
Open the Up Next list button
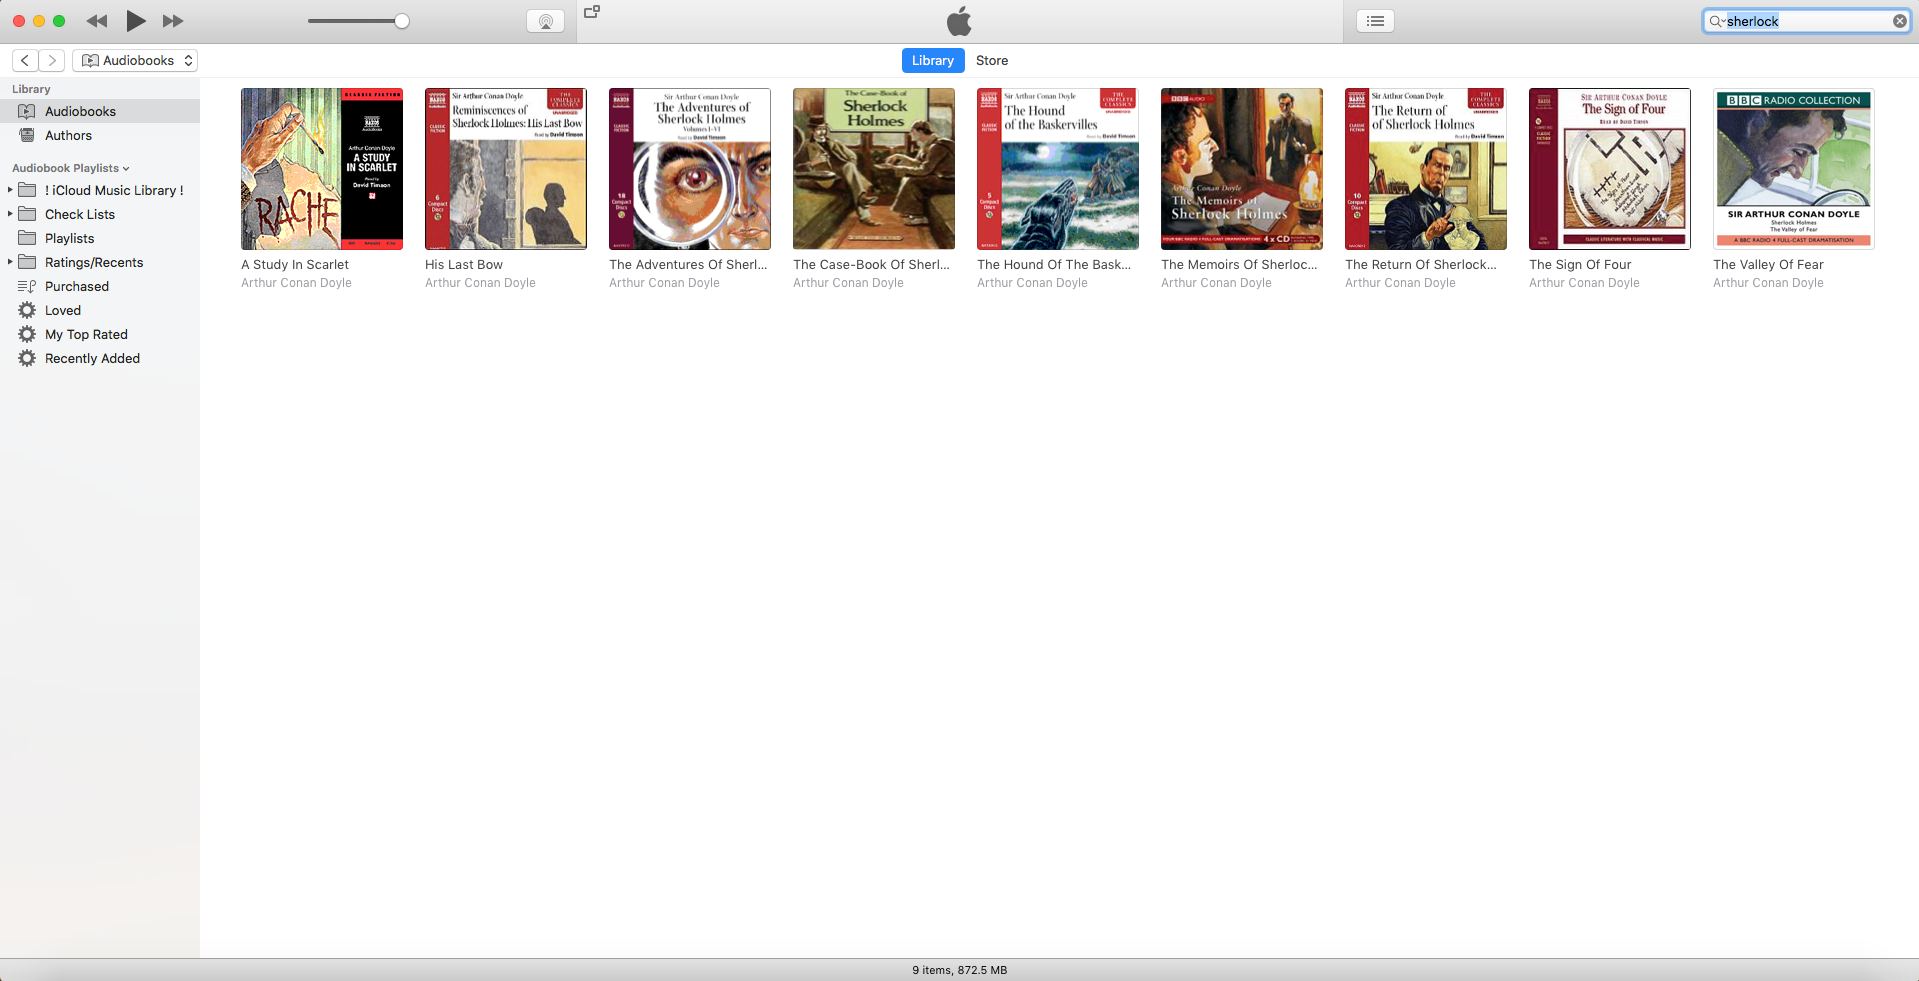coord(1376,21)
